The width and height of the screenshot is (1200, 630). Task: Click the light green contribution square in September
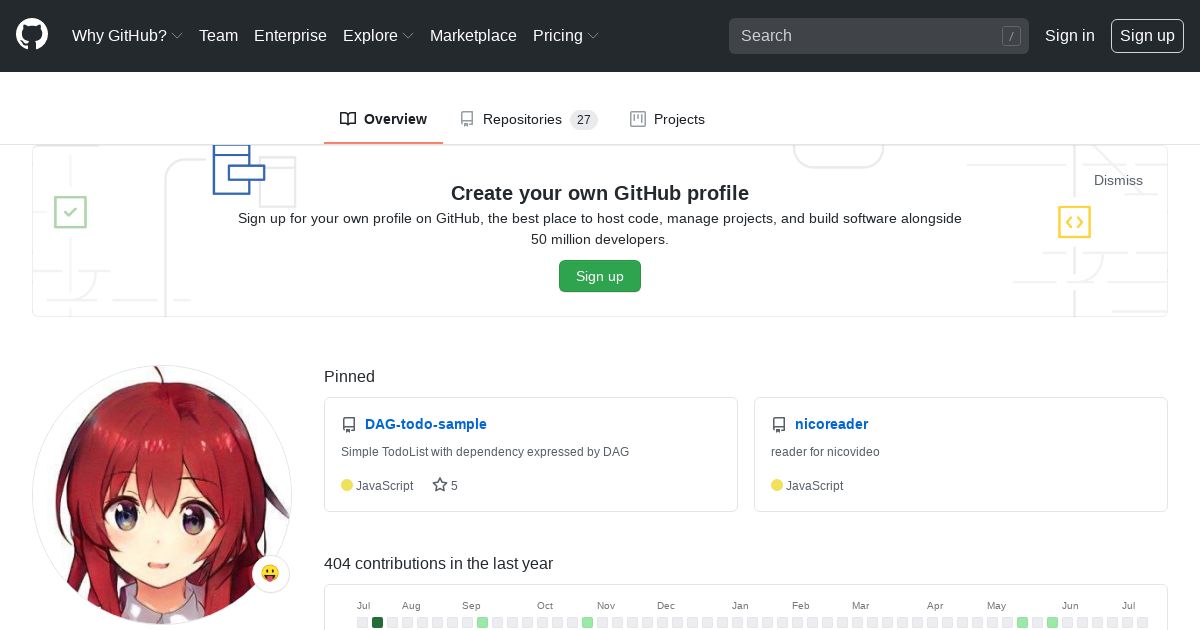point(483,622)
